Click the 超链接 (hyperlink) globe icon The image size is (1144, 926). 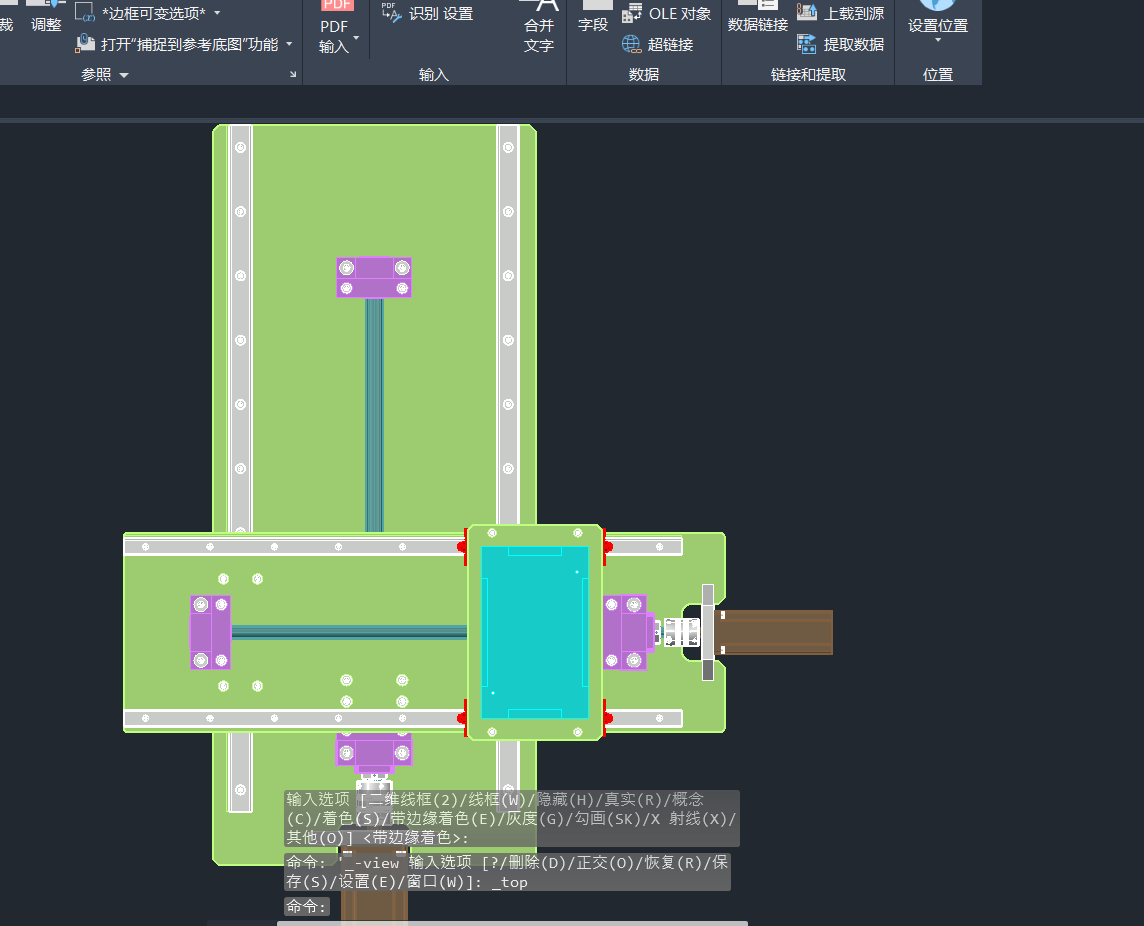coord(631,44)
